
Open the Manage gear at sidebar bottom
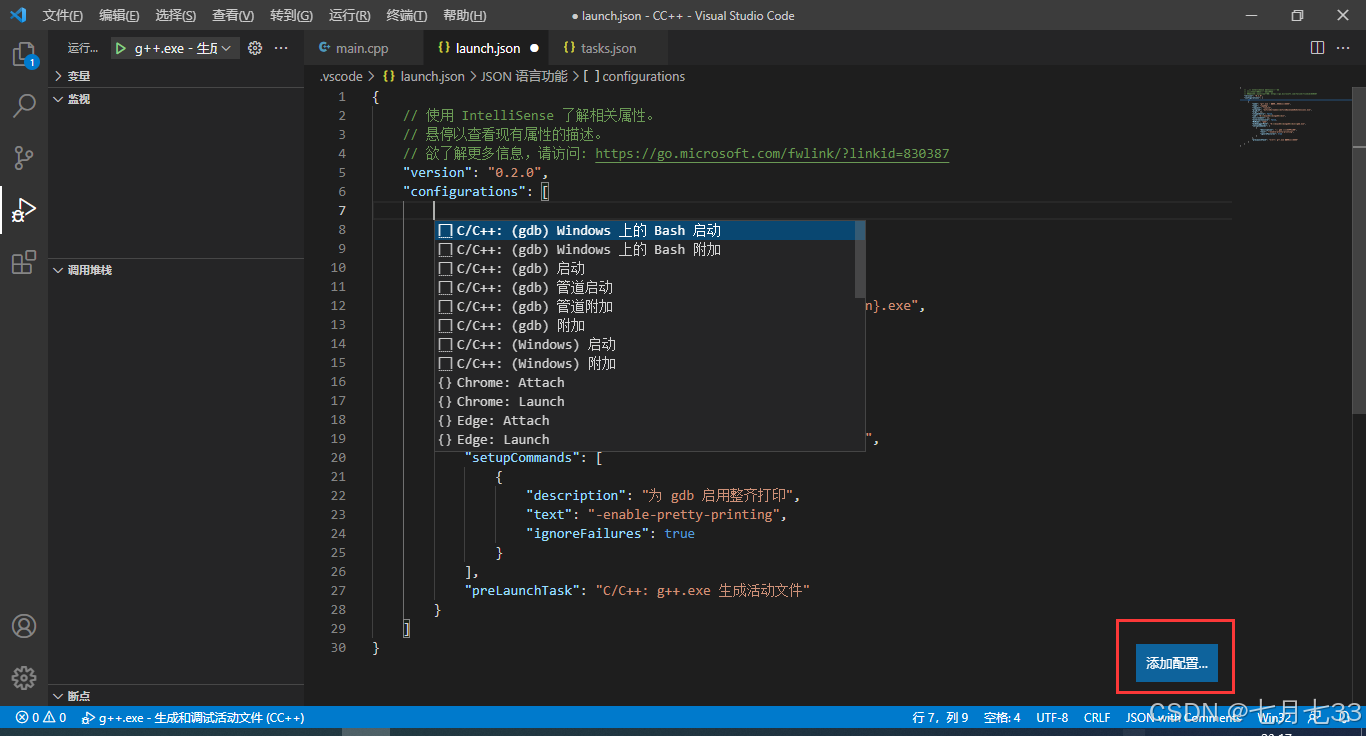click(24, 677)
